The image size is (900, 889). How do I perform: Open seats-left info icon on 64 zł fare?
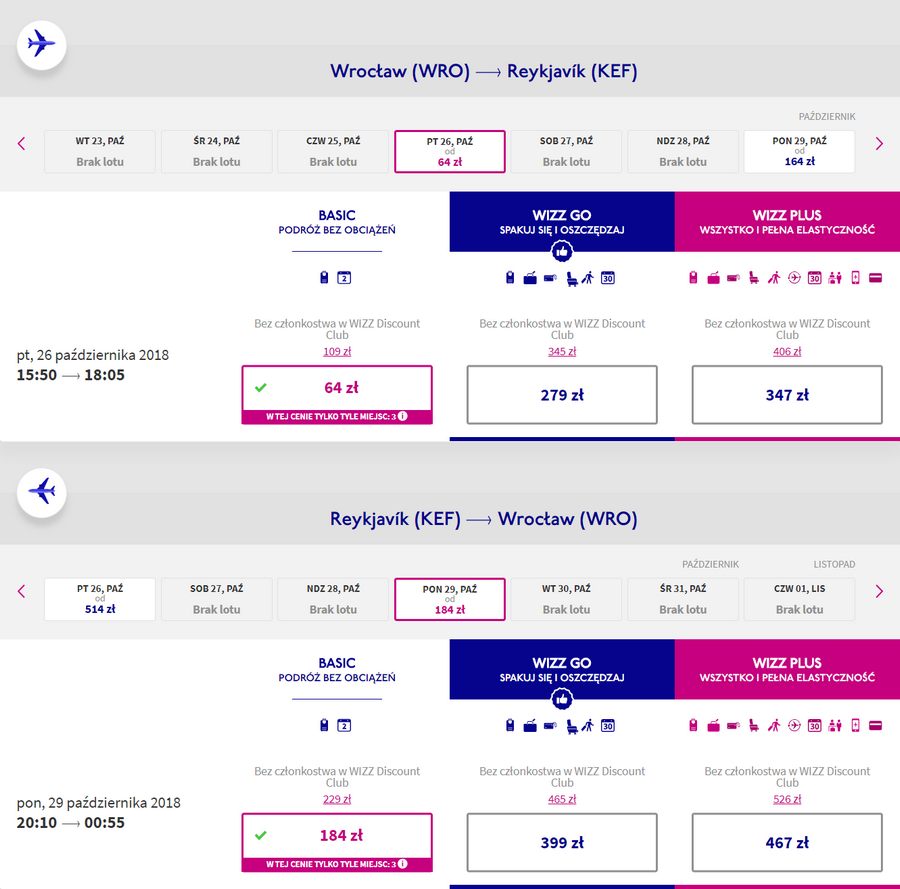coord(403,416)
